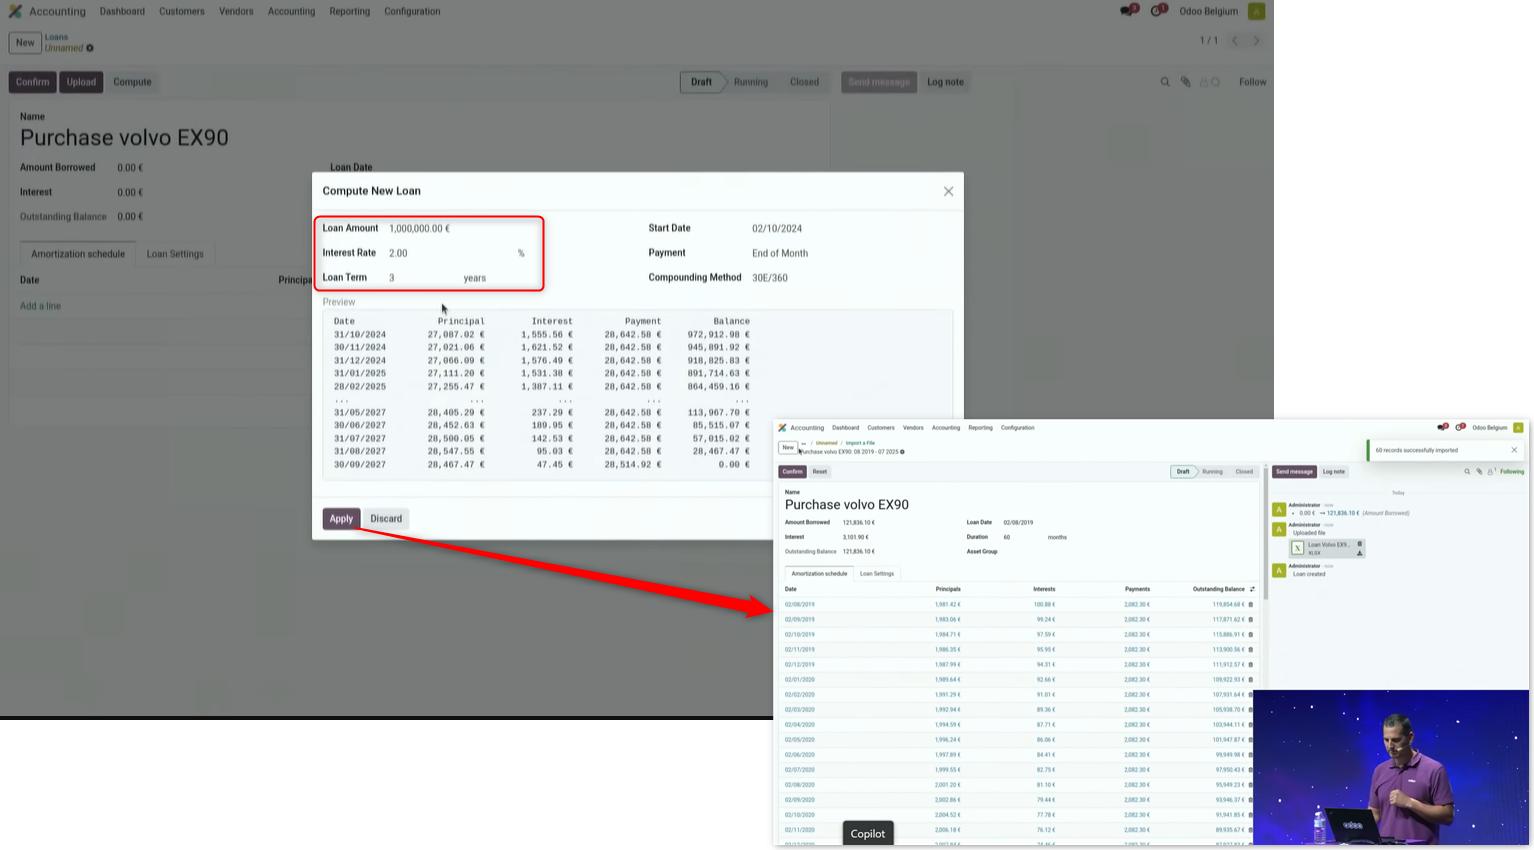Click the paperclip icon in inset window chatter
1534x850 pixels.
coord(1479,472)
